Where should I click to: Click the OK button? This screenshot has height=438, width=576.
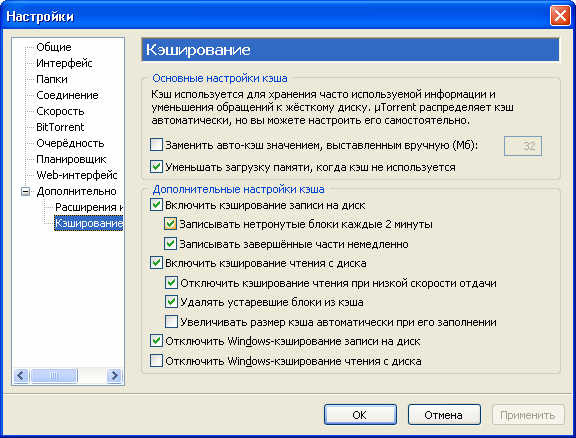point(360,415)
